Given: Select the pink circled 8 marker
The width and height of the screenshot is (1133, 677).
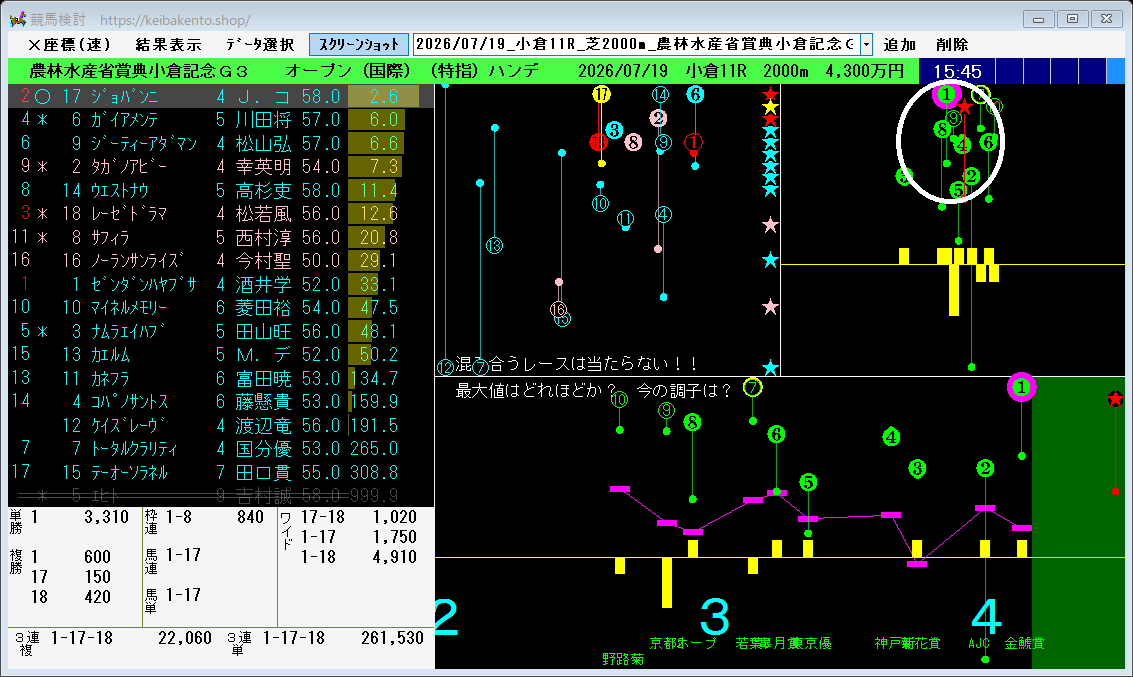Looking at the screenshot, I should (633, 142).
